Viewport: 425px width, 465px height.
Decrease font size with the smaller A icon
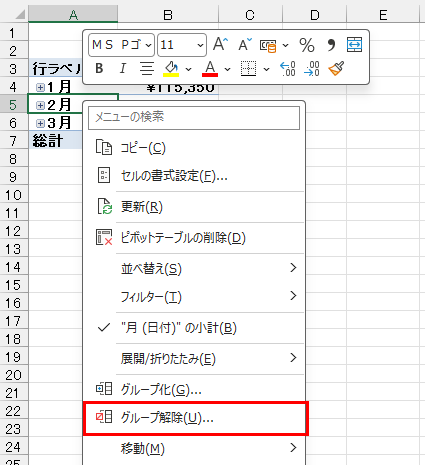pyautogui.click(x=245, y=44)
